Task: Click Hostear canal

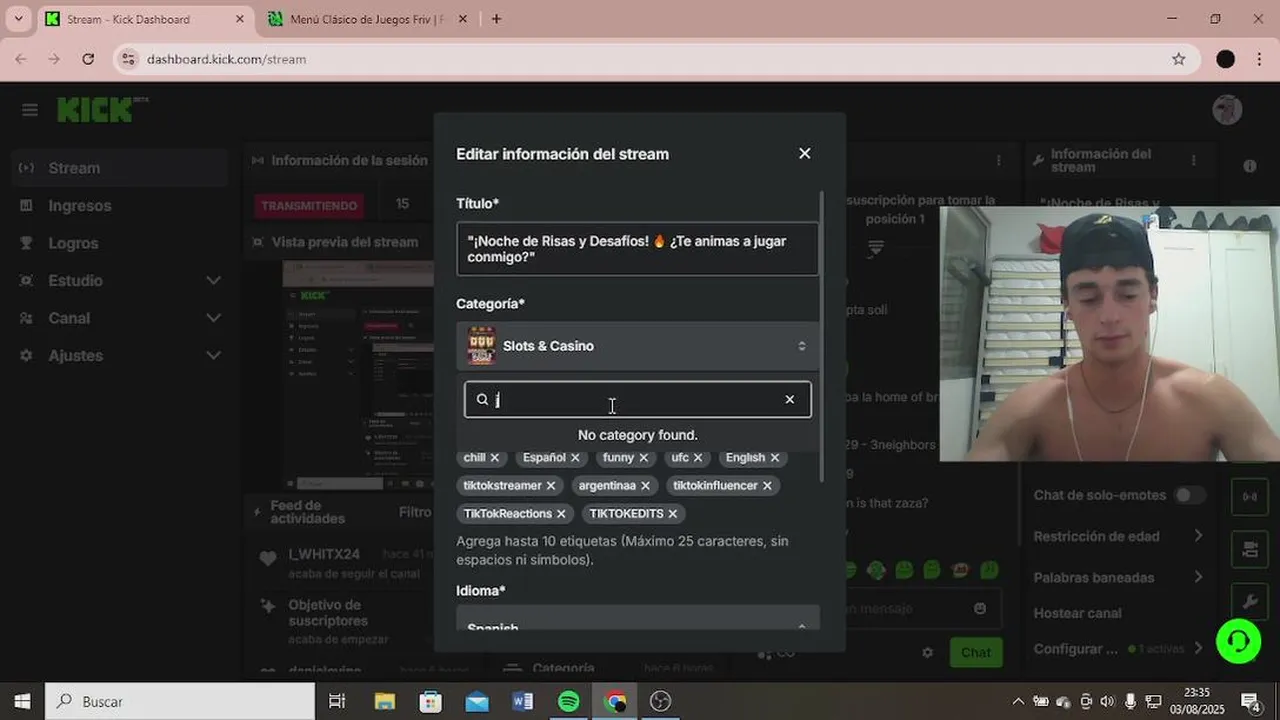Action: coord(1078,613)
